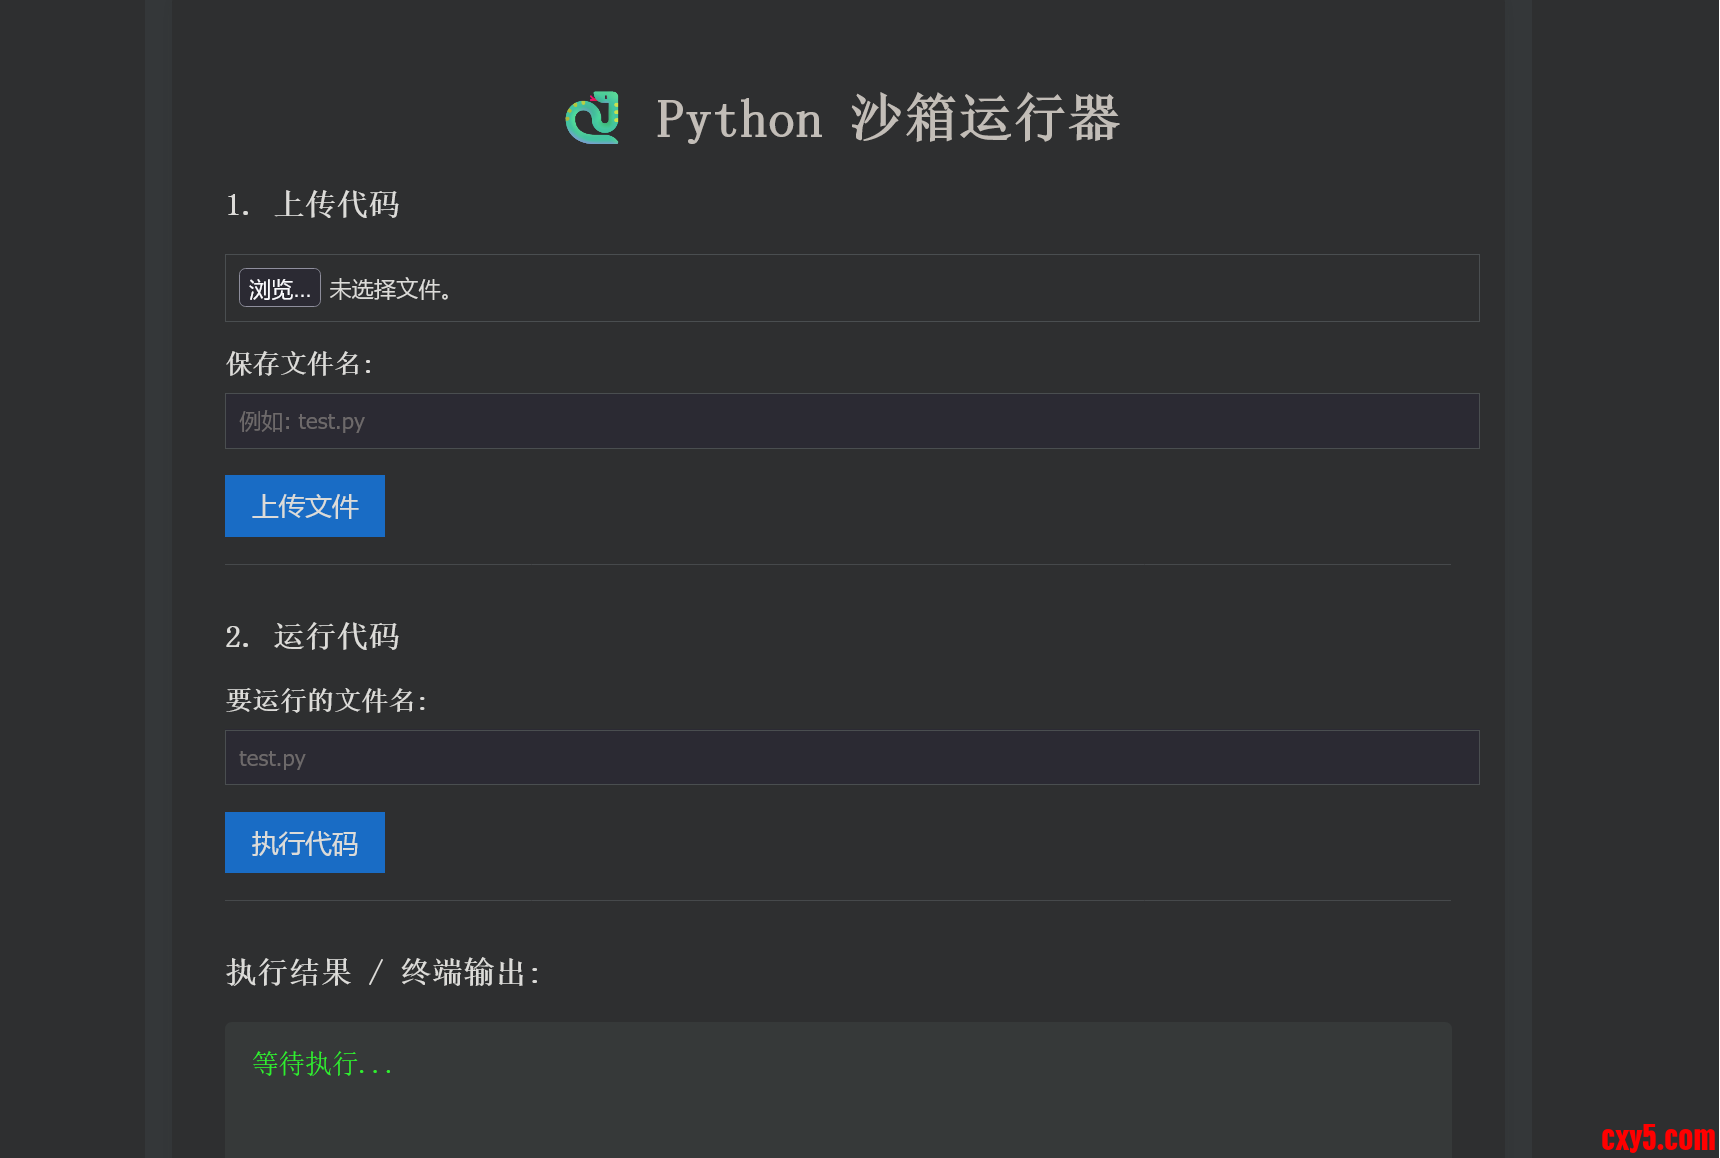Click the divider line below "上传文件" button
This screenshot has width=1720, height=1158.
[x=838, y=565]
